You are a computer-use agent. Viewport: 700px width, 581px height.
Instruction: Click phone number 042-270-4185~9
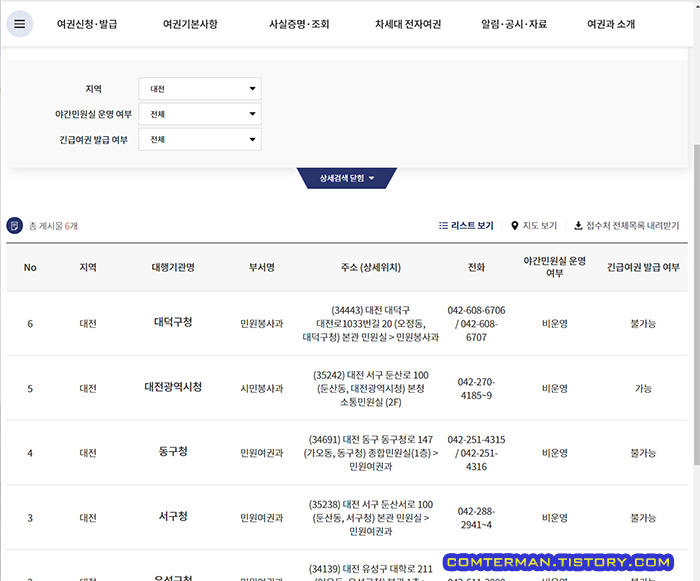coord(476,389)
